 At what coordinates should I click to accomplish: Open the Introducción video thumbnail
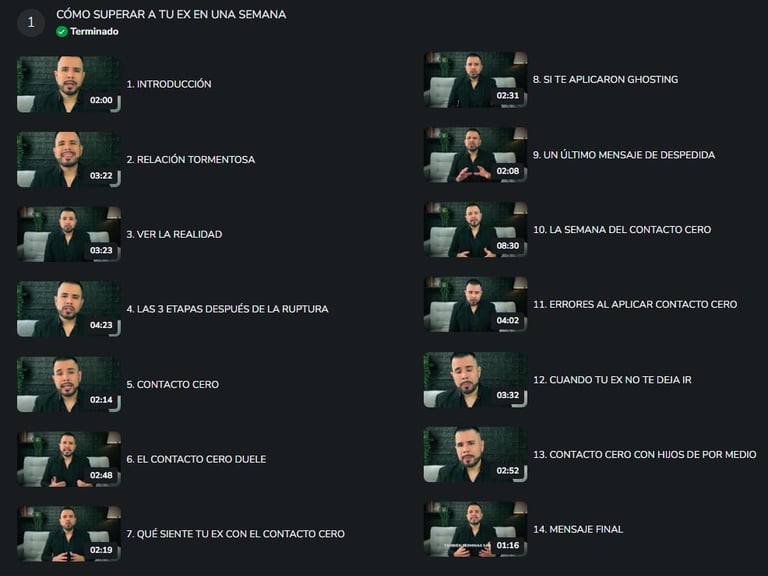[69, 84]
